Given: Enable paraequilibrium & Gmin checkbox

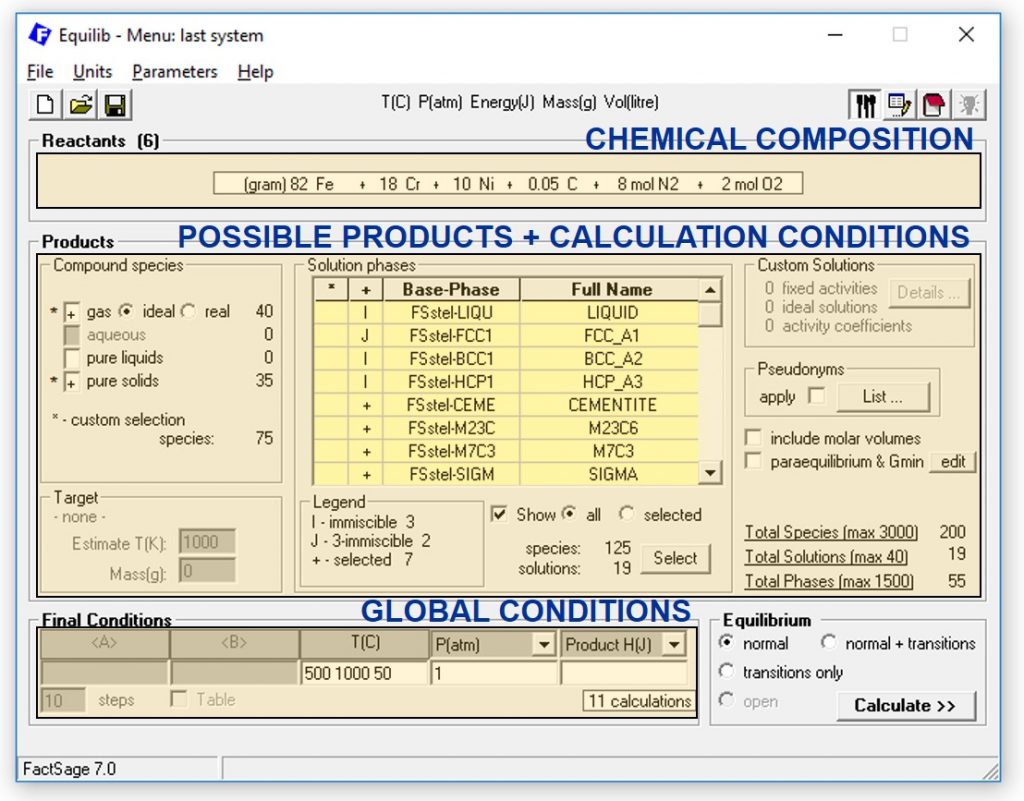Looking at the screenshot, I should coord(753,461).
